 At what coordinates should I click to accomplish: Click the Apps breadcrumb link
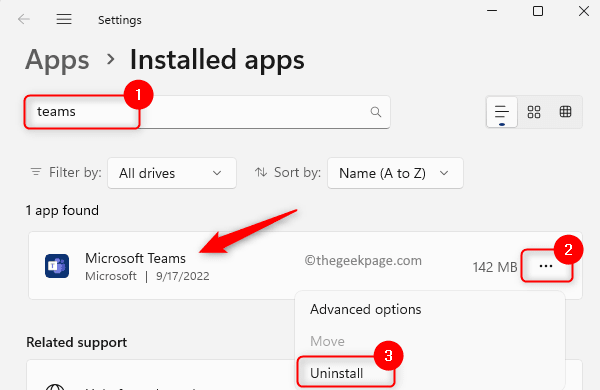coord(57,60)
